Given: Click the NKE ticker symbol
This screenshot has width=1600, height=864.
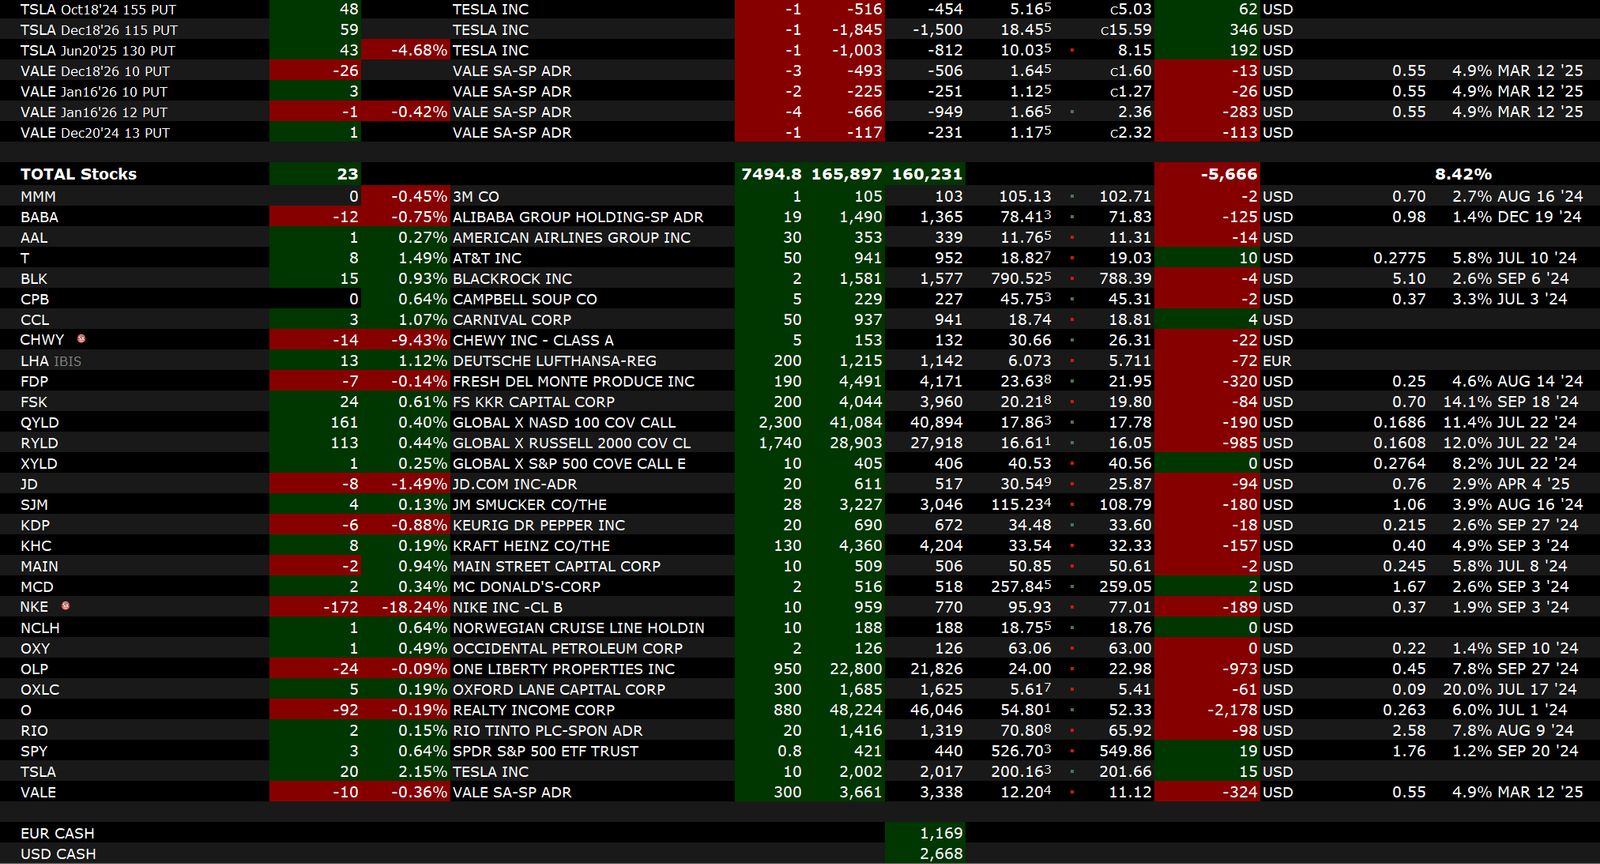Looking at the screenshot, I should [x=34, y=607].
